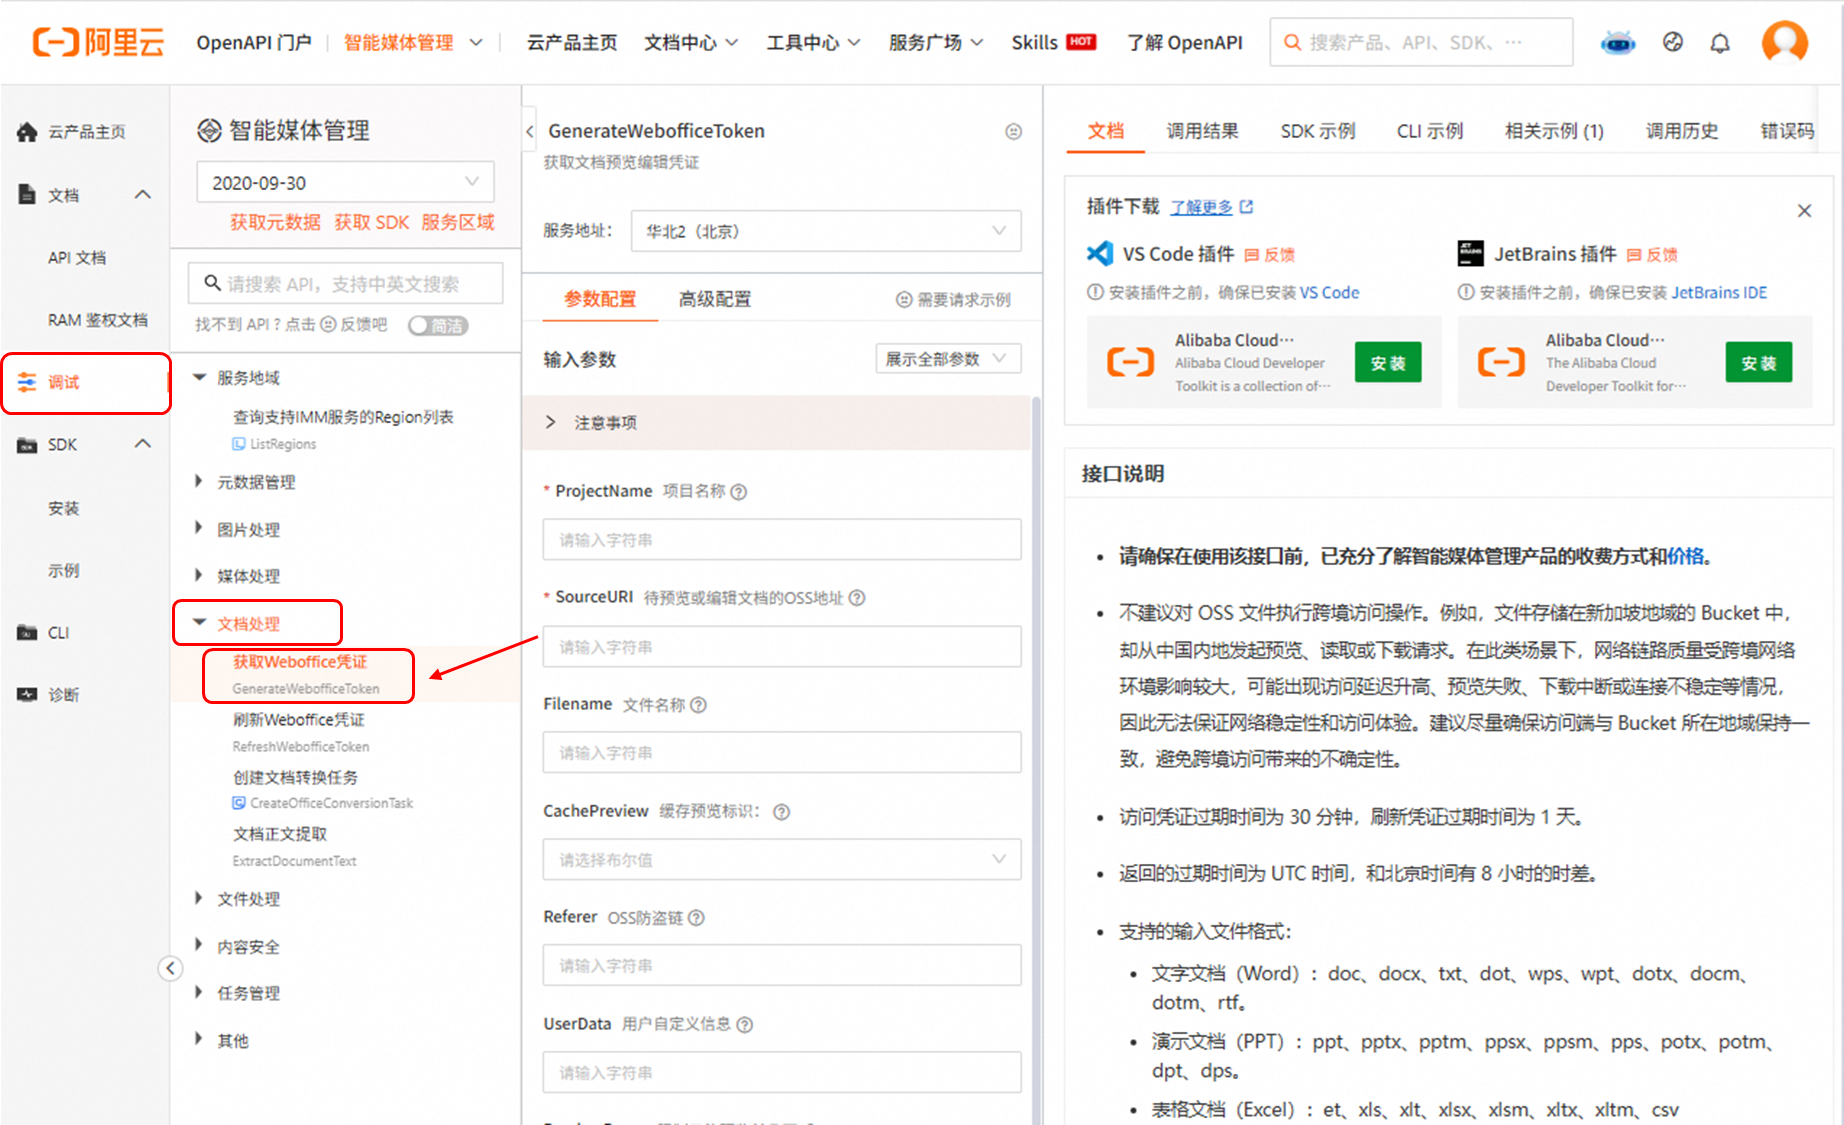Collapse the sidebar with round arrow button
This screenshot has height=1125, width=1844.
[170, 967]
